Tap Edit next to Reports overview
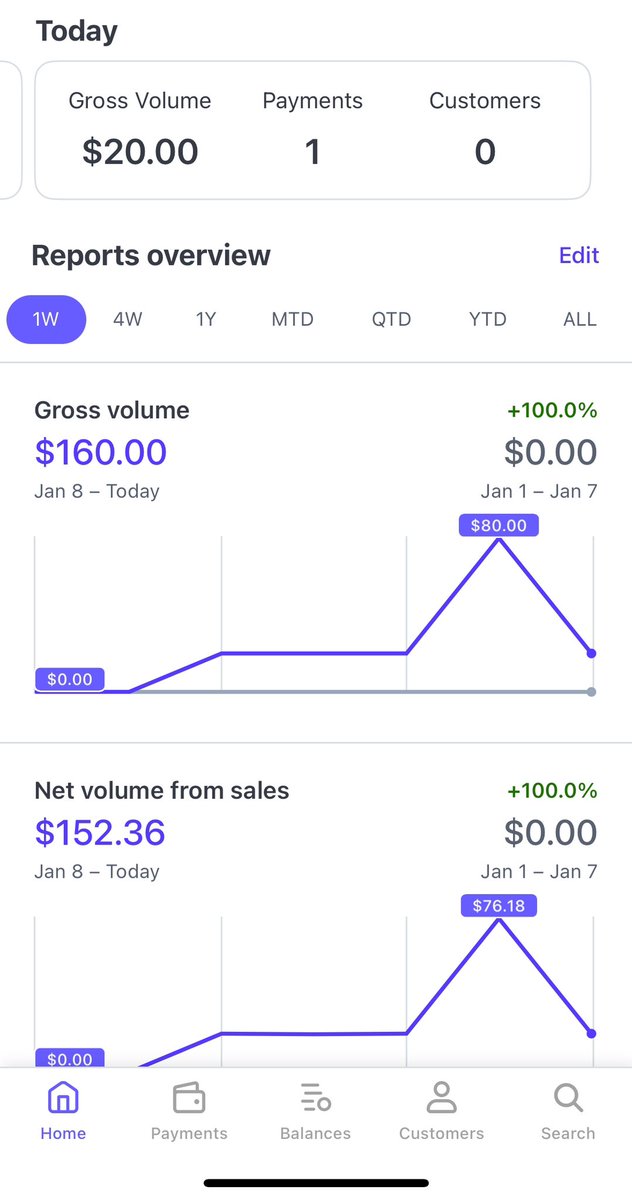 click(x=578, y=255)
